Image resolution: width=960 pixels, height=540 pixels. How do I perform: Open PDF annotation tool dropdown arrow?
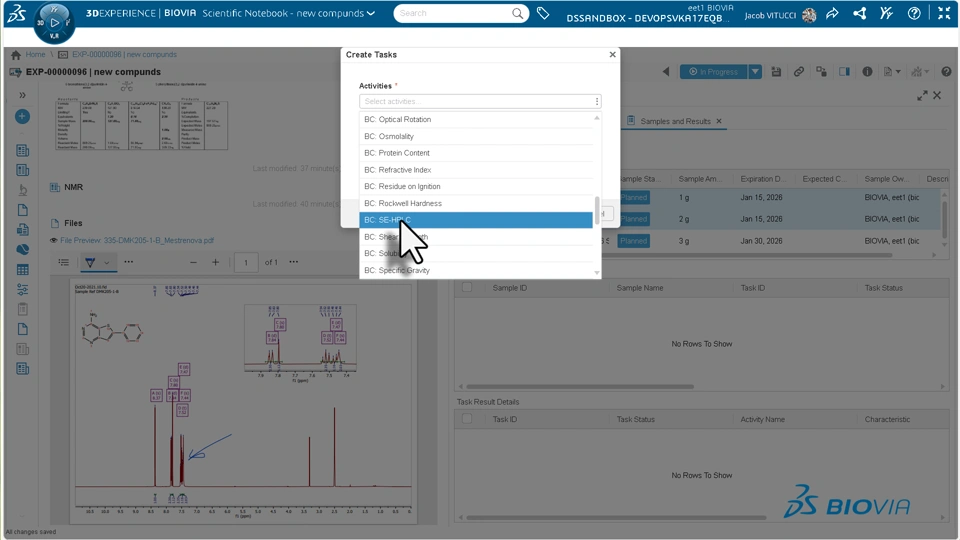(107, 263)
